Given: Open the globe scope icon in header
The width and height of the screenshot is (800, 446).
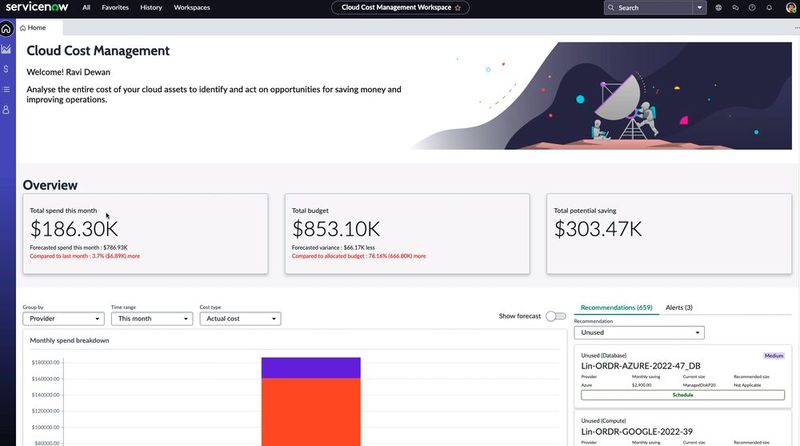Looking at the screenshot, I should coord(718,8).
